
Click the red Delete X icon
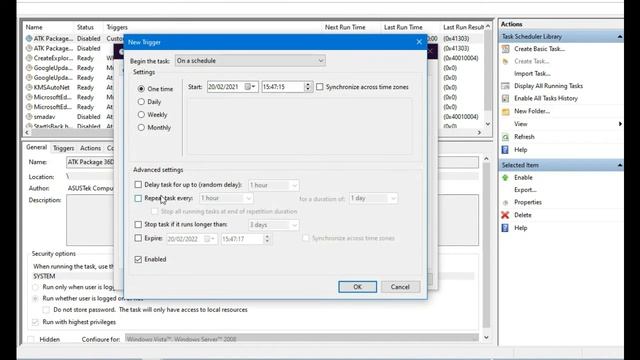coord(505,215)
